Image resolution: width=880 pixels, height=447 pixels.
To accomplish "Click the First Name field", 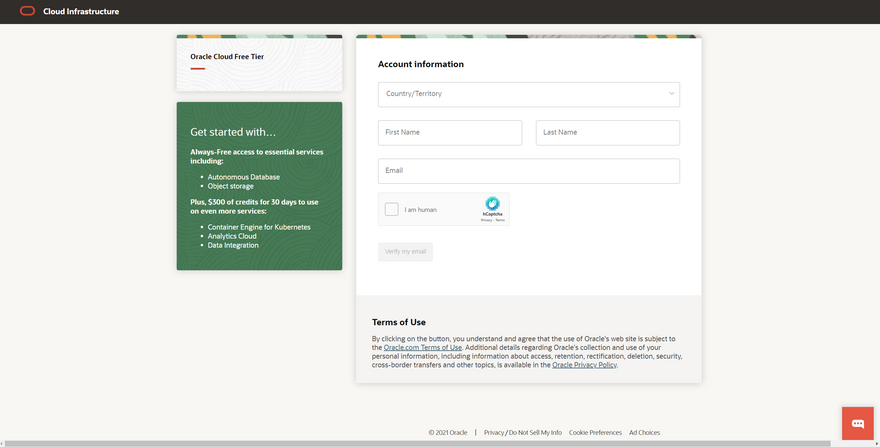I will click(449, 133).
